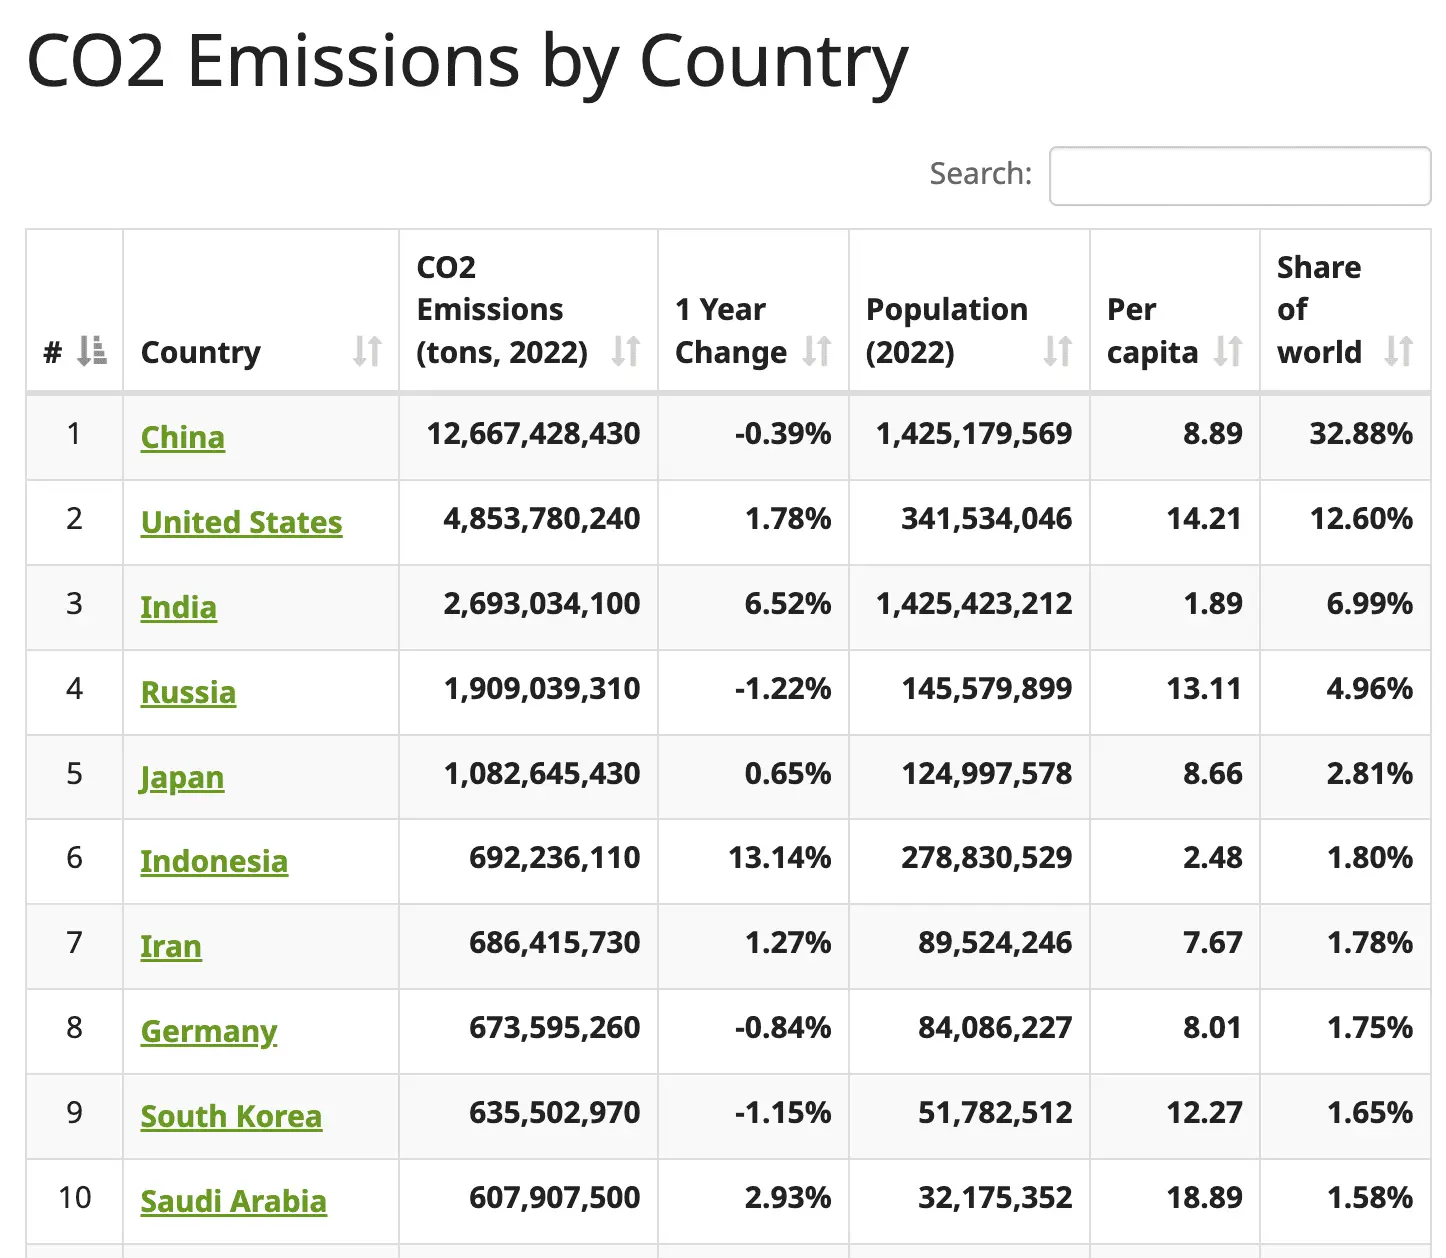This screenshot has width=1446, height=1258.
Task: Sort by CO2 Emissions column arrows
Action: [626, 351]
